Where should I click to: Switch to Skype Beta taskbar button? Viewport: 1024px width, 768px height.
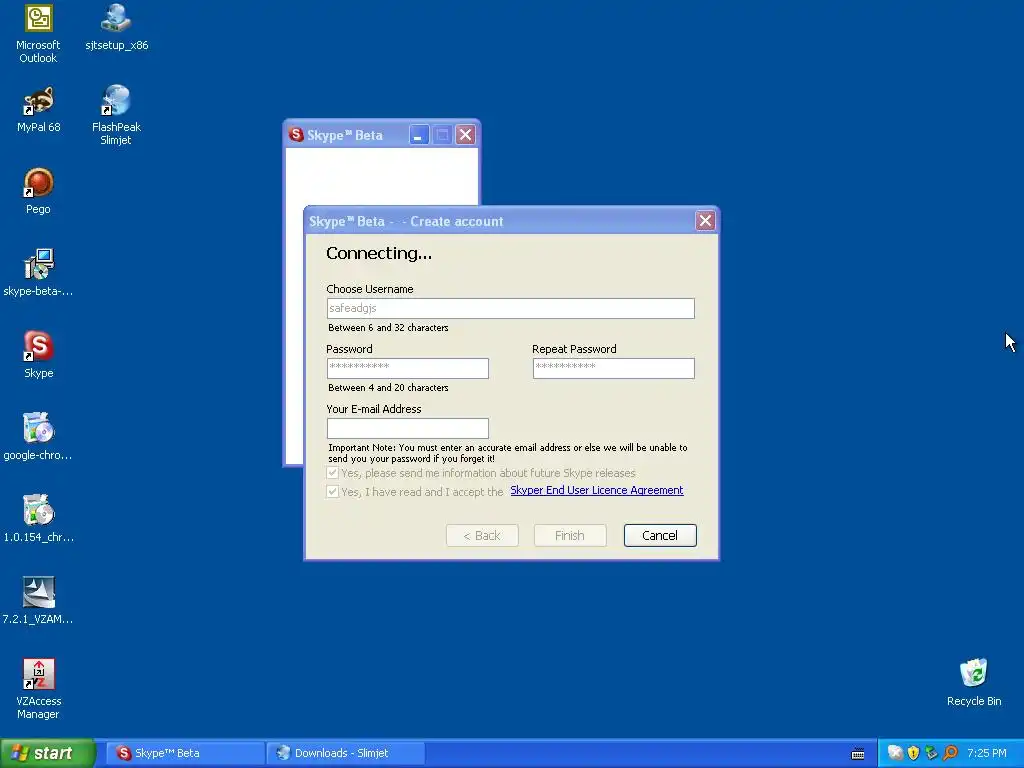pos(185,753)
